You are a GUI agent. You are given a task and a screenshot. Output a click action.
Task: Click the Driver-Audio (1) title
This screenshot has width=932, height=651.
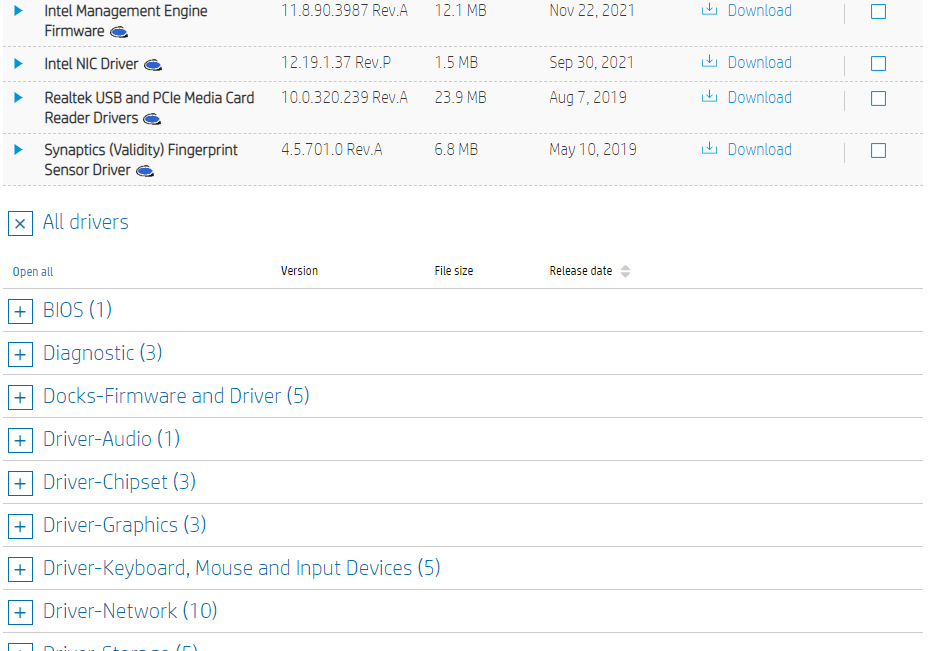tap(111, 439)
